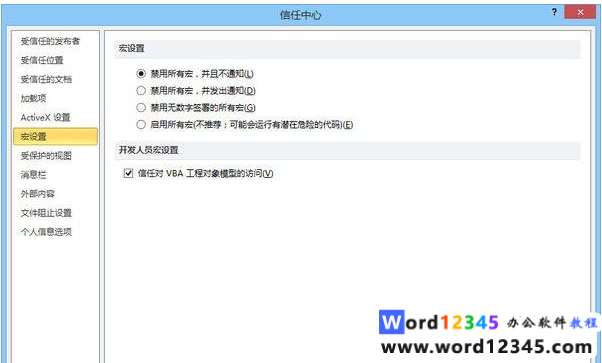Image resolution: width=602 pixels, height=363 pixels.
Task: Click the 宏设置 section heading
Action: click(x=132, y=48)
